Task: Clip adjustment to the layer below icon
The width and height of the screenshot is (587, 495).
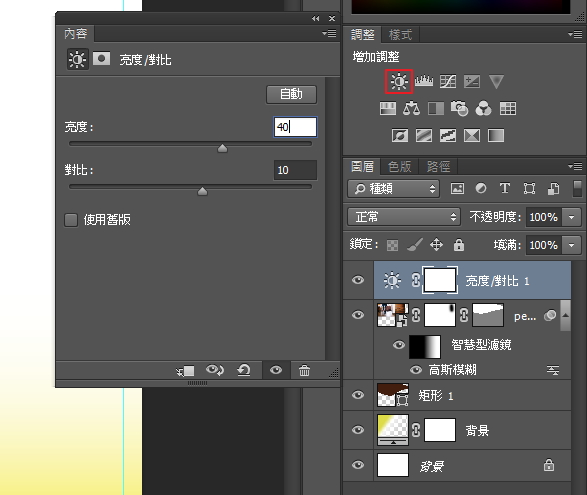Action: point(185,371)
